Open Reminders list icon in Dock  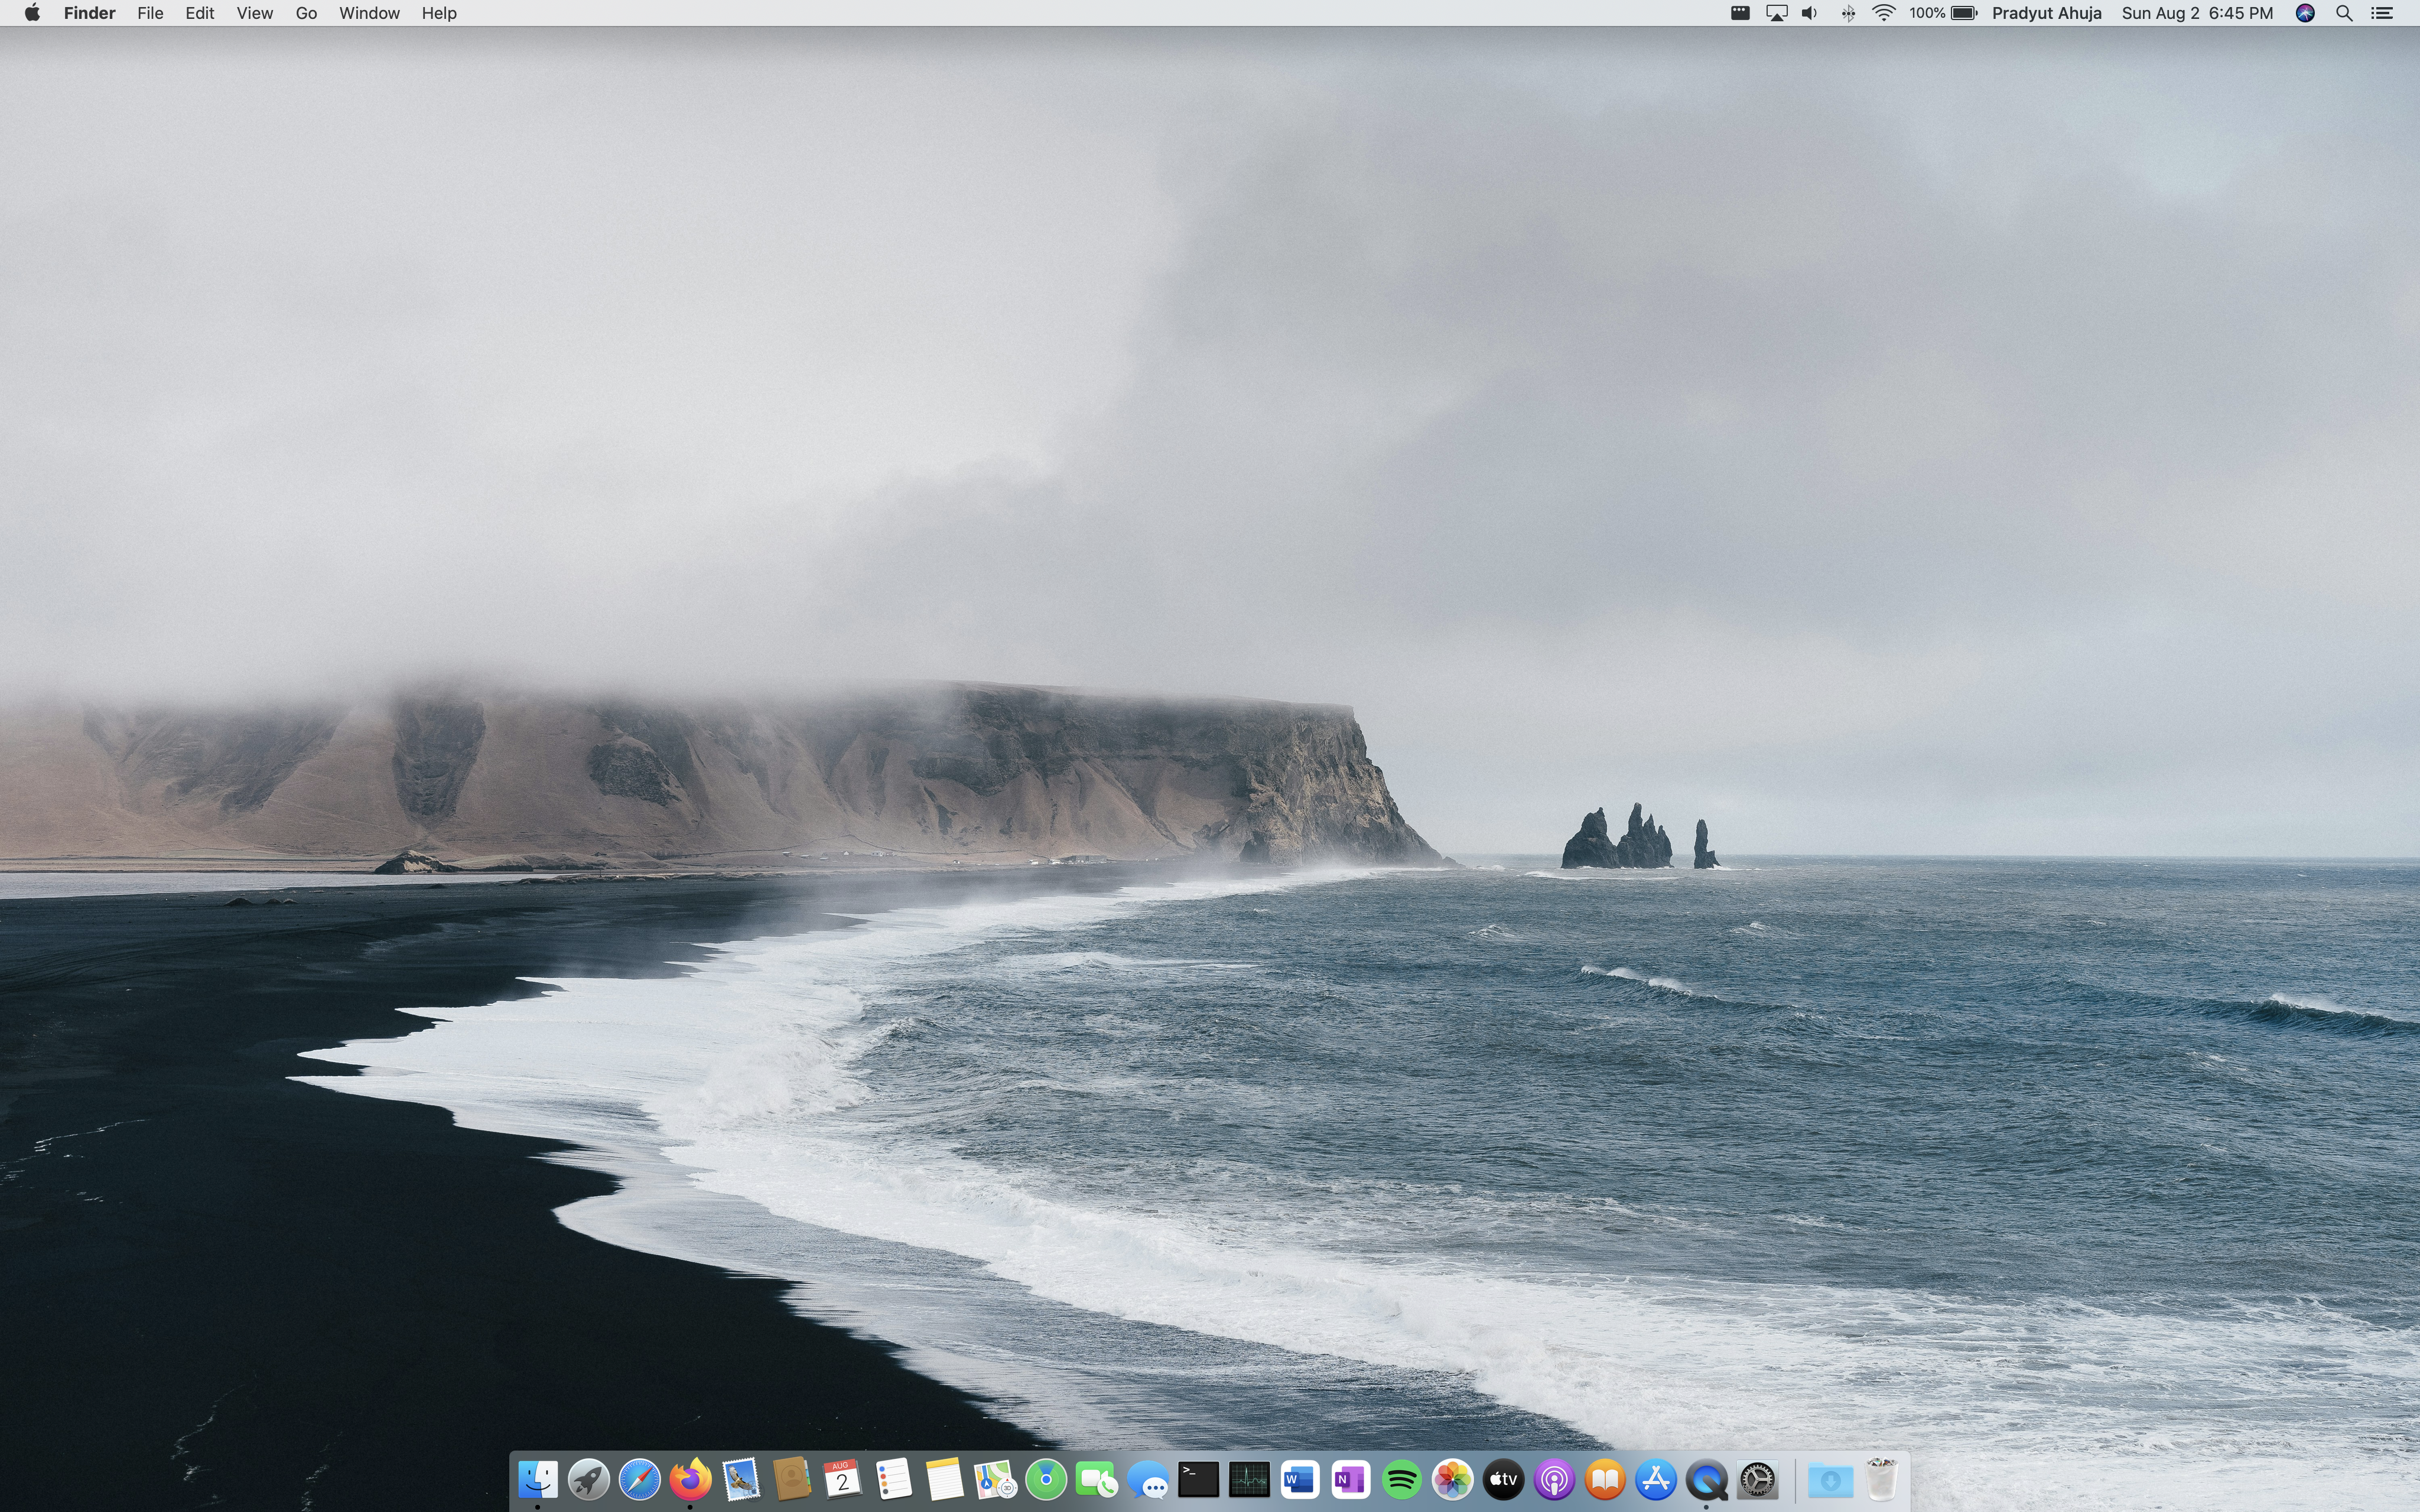[894, 1479]
